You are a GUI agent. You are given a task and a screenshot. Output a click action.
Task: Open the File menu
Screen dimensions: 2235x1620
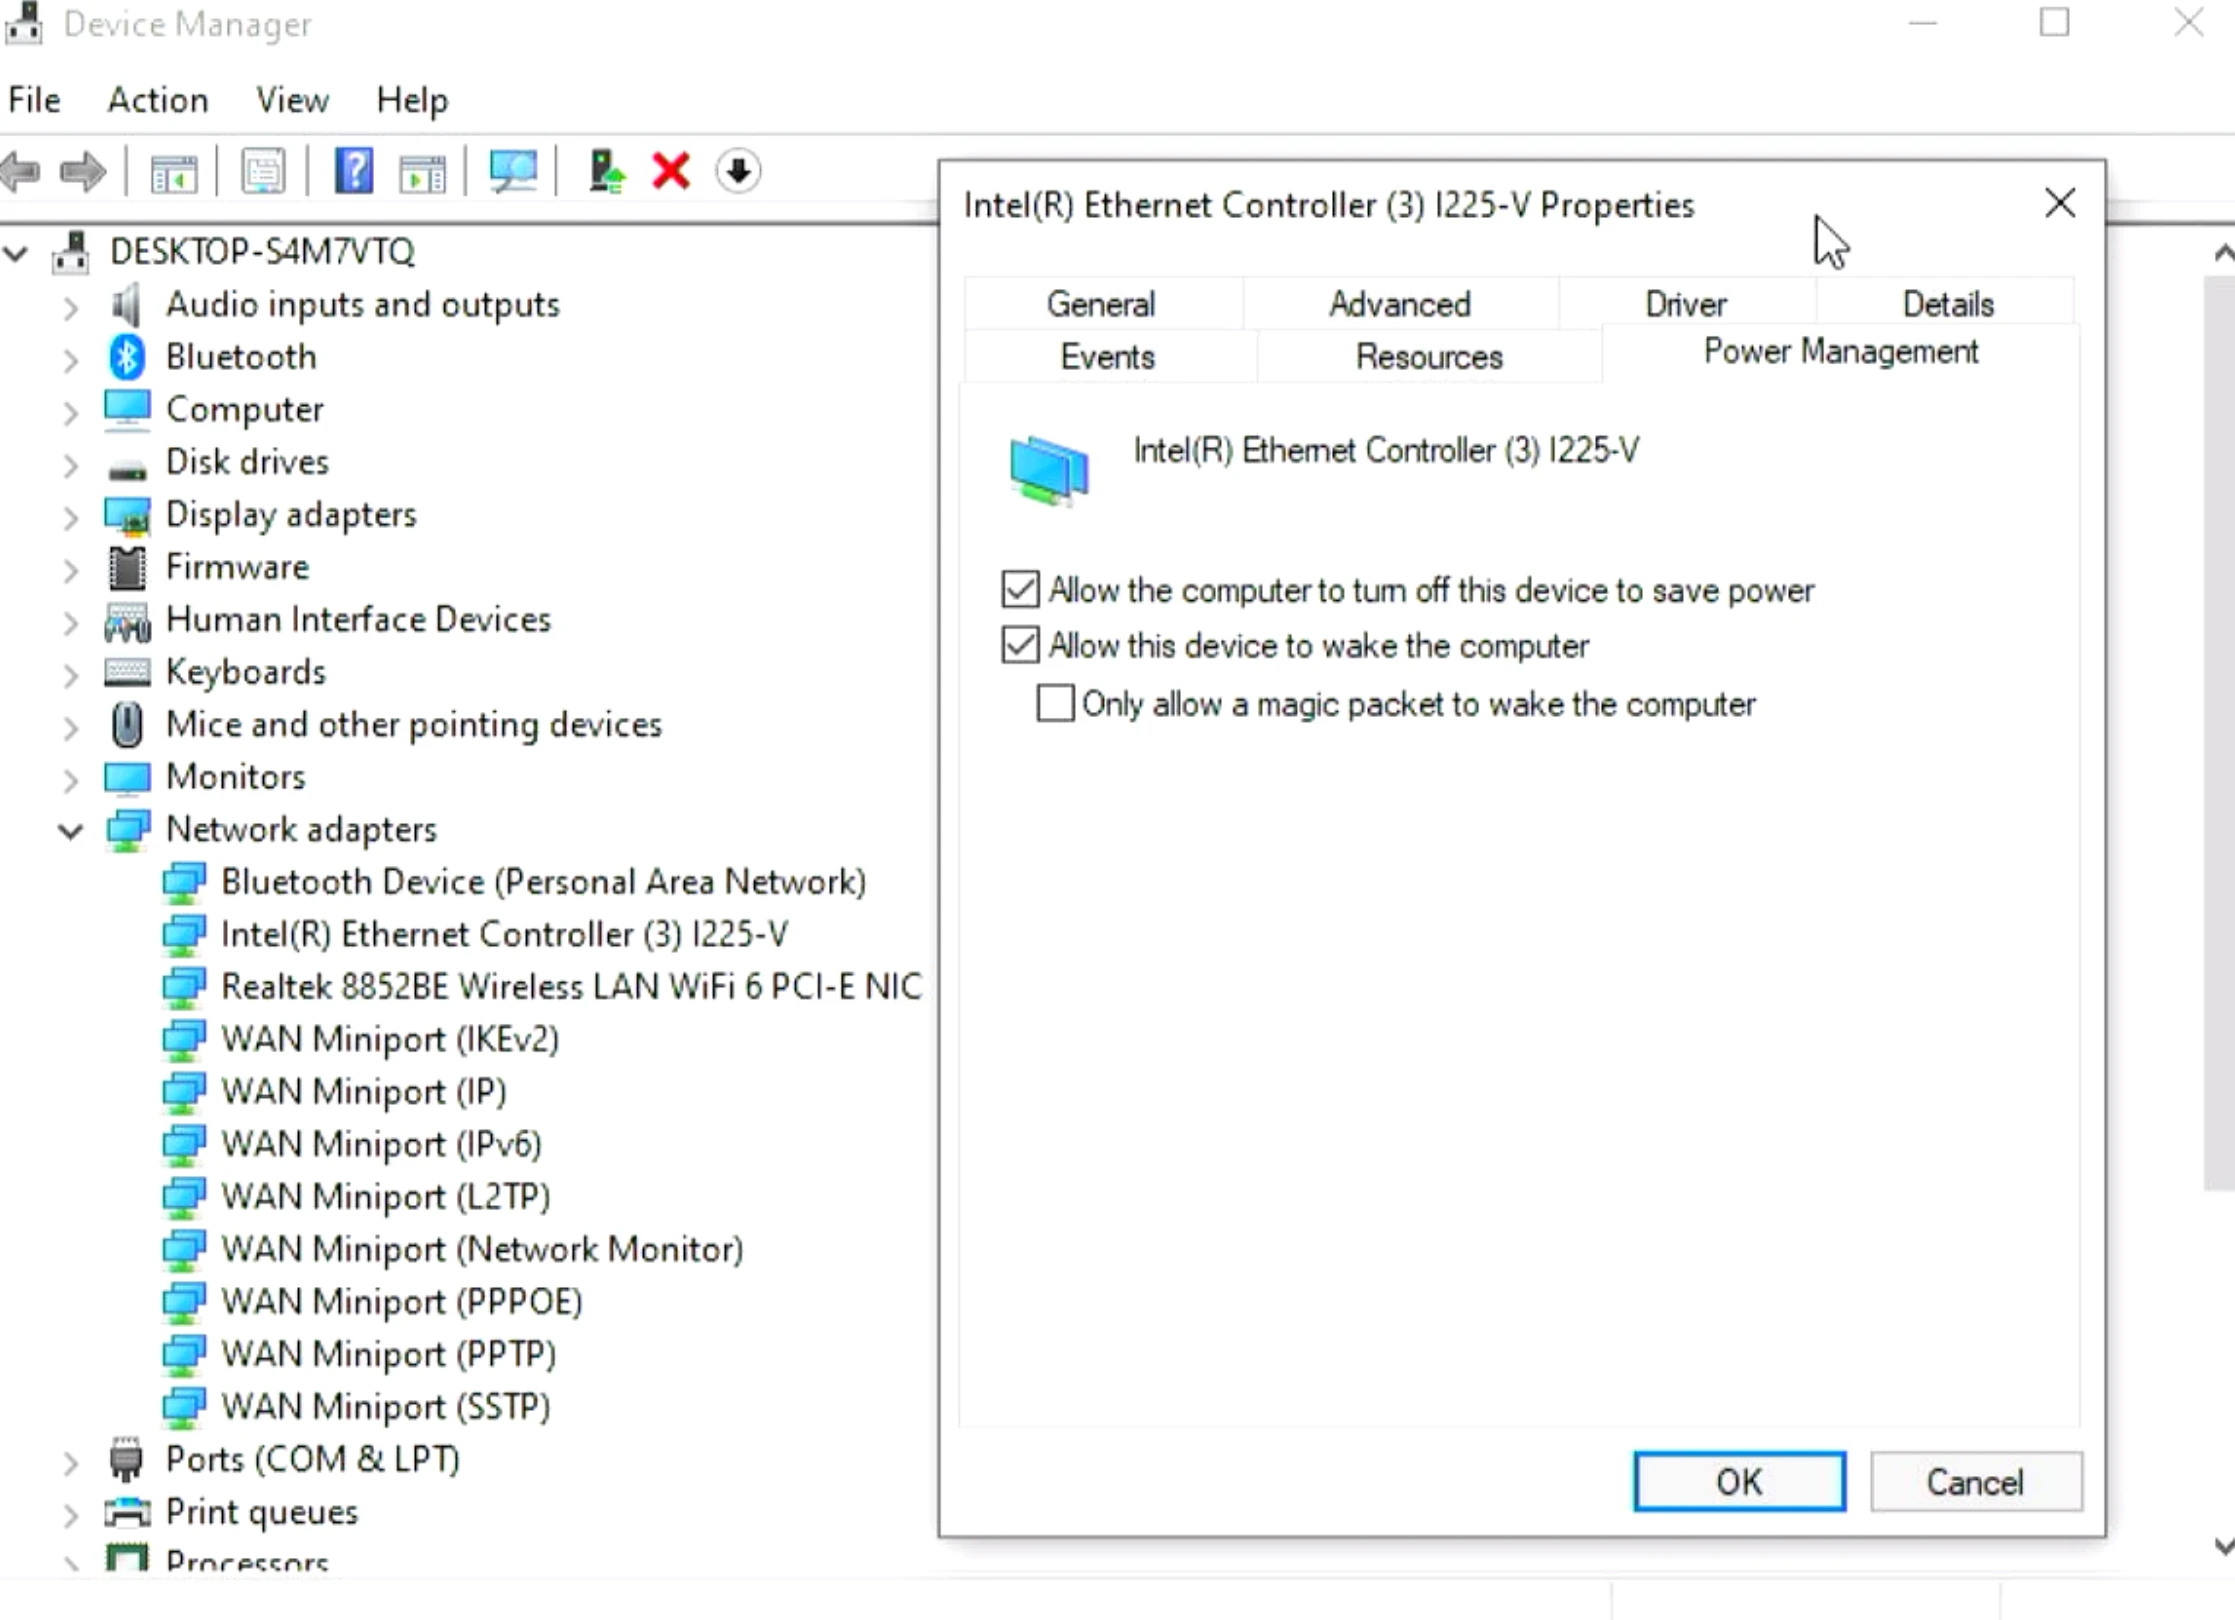pos(34,100)
